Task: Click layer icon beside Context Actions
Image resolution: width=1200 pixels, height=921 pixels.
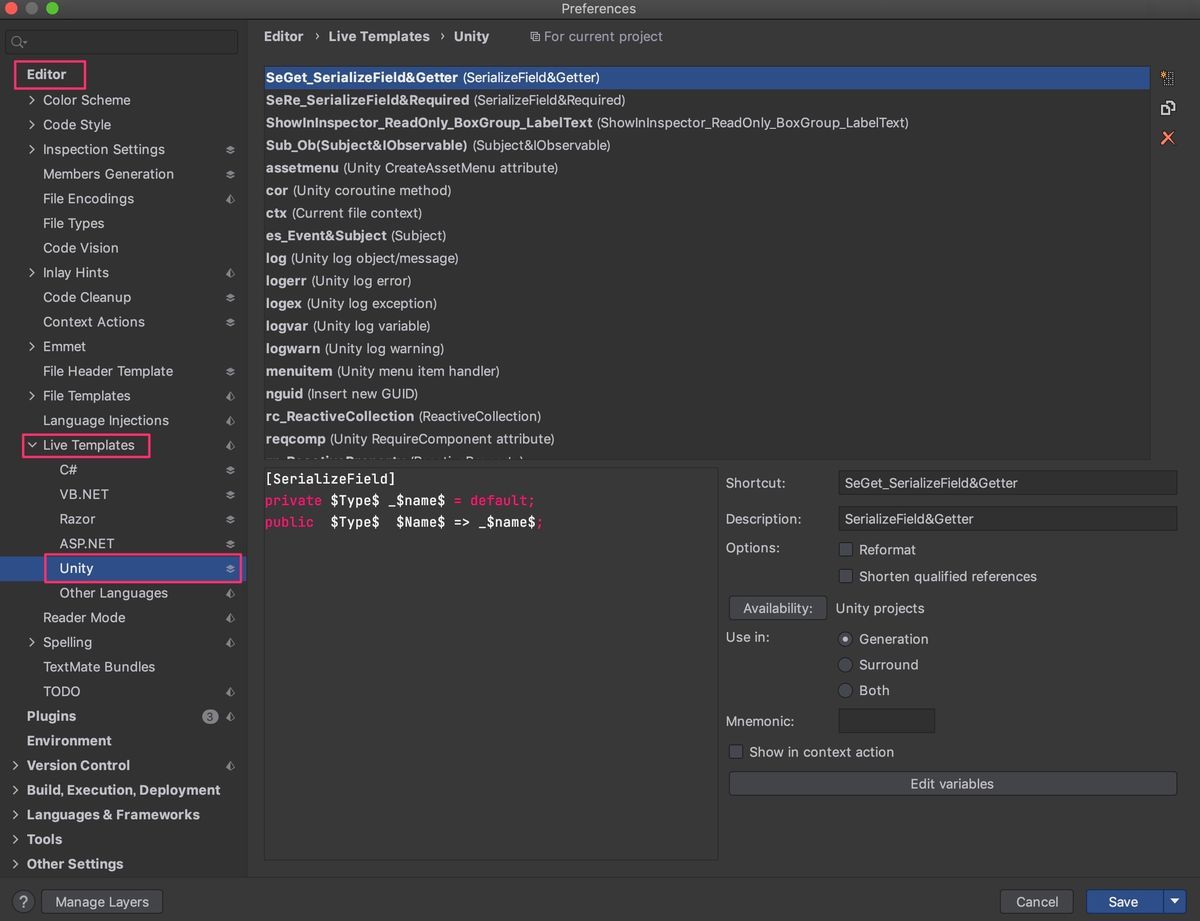Action: click(230, 322)
